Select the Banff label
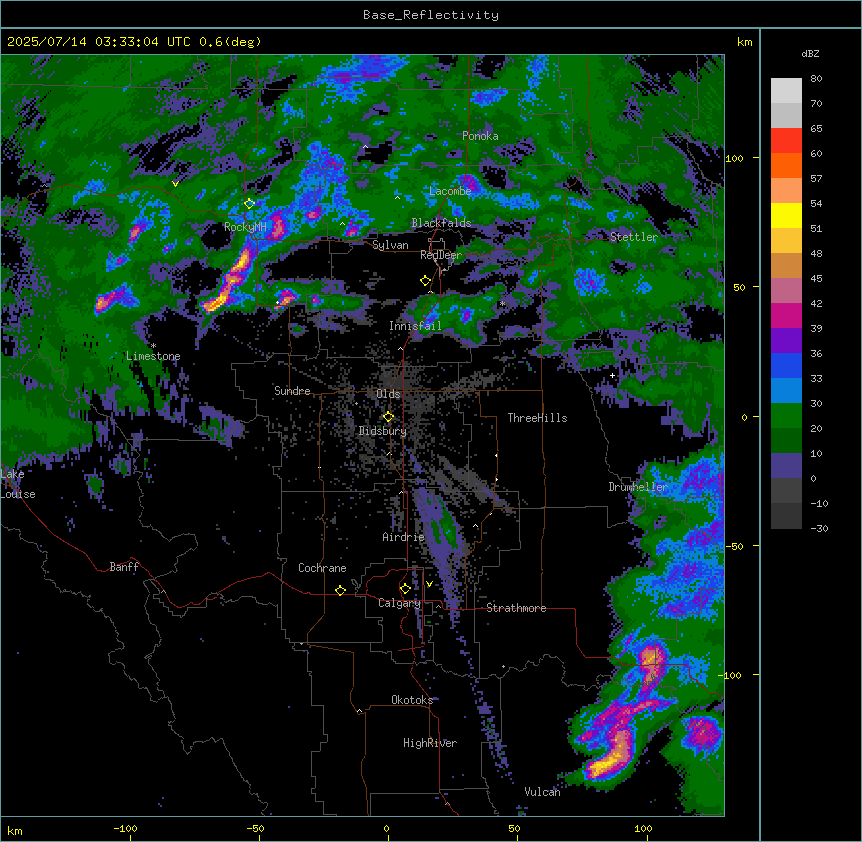This screenshot has height=842, width=862. pyautogui.click(x=124, y=567)
